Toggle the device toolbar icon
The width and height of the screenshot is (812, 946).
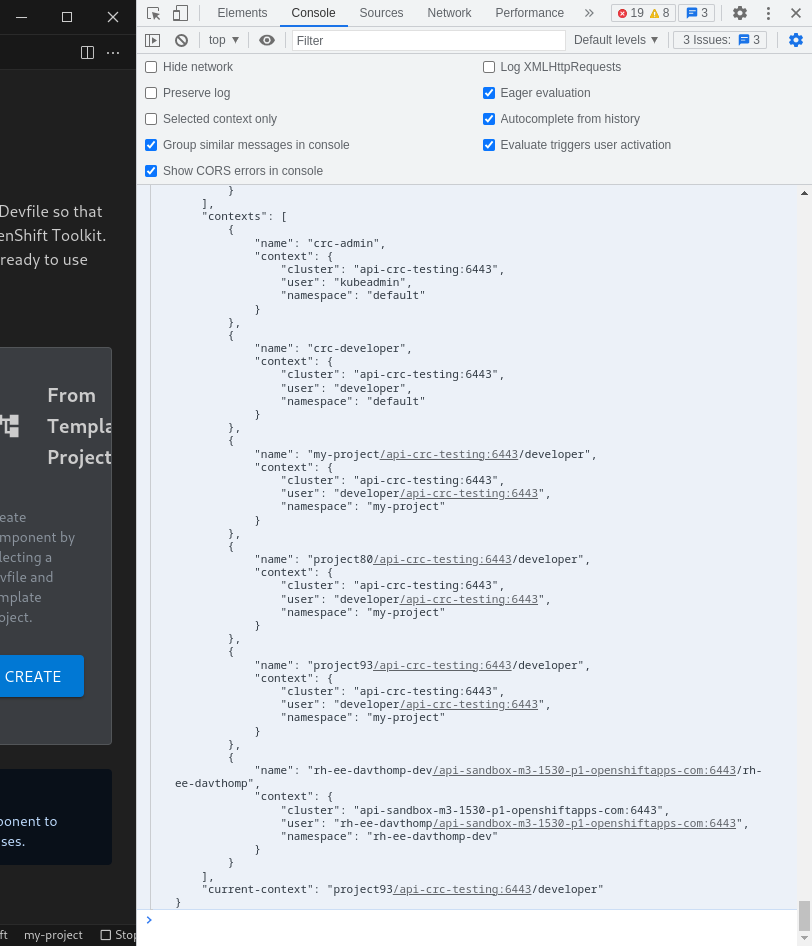pos(180,13)
